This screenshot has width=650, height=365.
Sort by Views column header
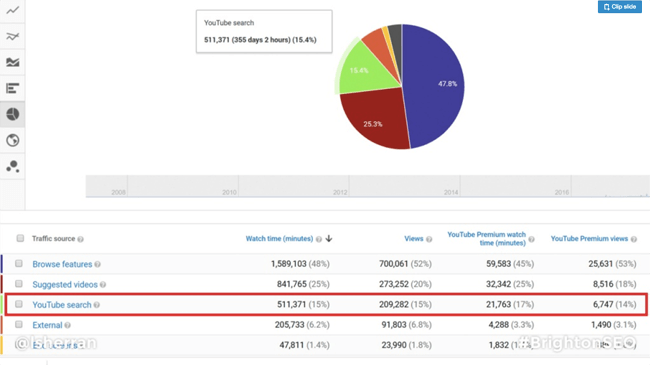414,238
